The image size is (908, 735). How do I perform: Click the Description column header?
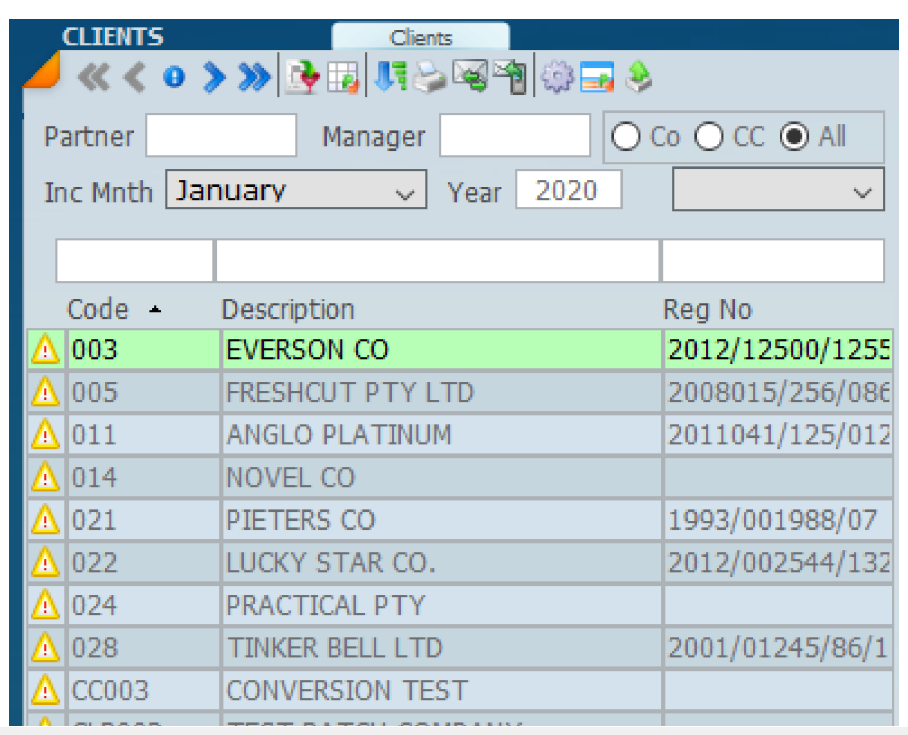288,309
